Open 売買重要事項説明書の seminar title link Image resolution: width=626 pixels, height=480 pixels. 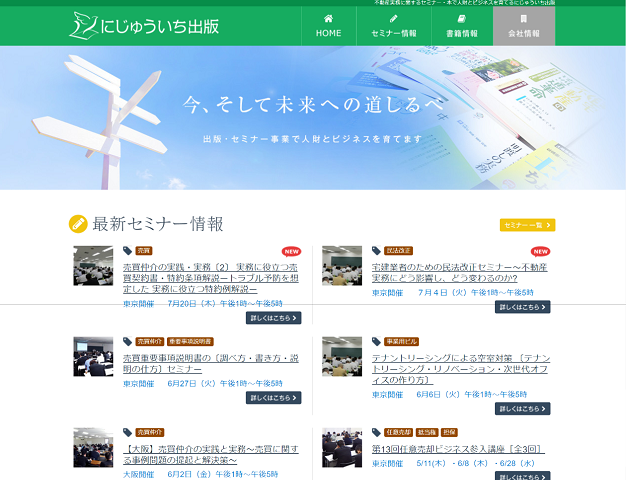210,363
